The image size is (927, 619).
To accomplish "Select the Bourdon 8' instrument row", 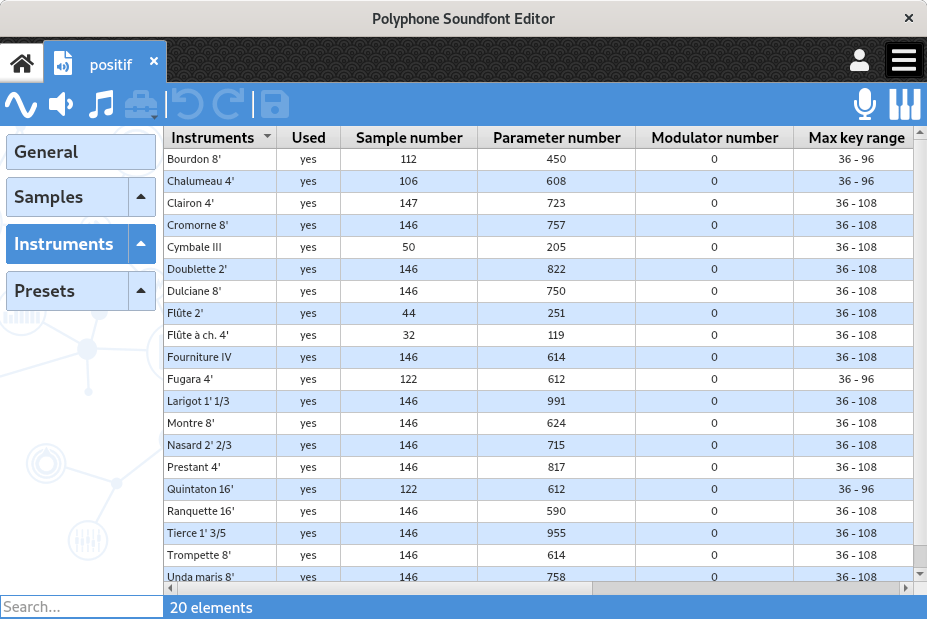I will pyautogui.click(x=539, y=159).
